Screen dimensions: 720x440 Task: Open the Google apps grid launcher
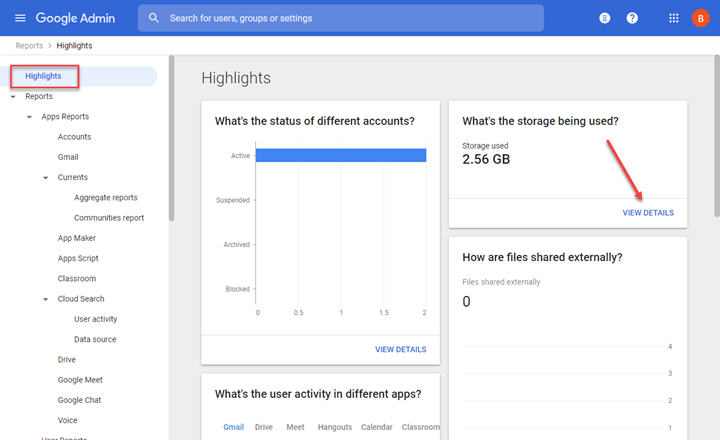673,18
